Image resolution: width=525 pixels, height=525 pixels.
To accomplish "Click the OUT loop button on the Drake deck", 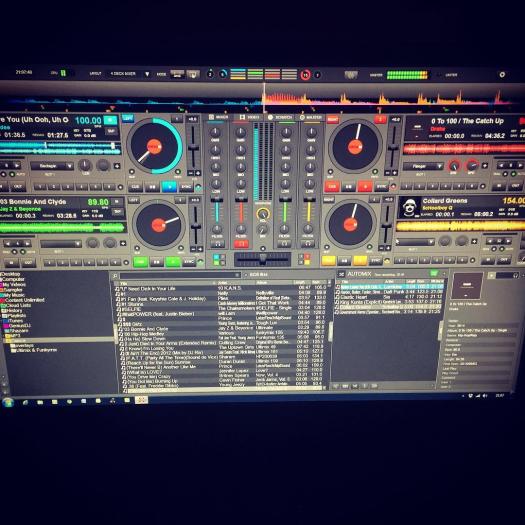I will pyautogui.click(x=516, y=185).
